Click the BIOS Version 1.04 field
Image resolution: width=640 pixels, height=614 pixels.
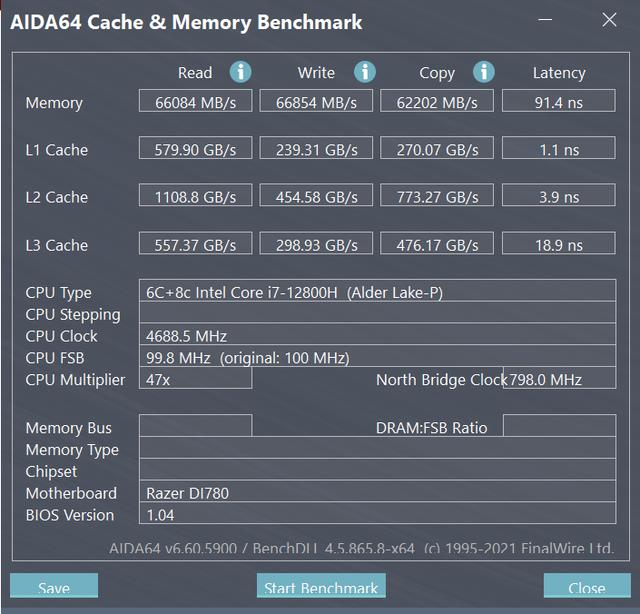click(378, 515)
